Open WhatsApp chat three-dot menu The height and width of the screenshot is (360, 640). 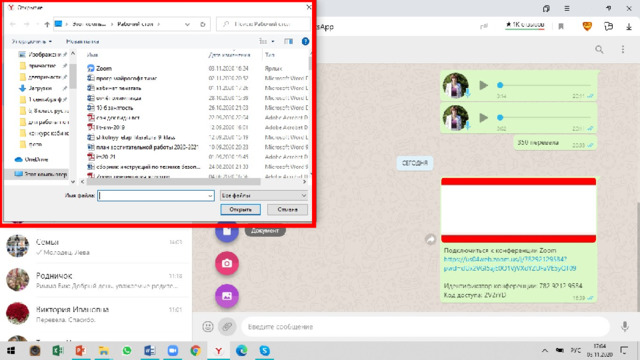(x=623, y=49)
